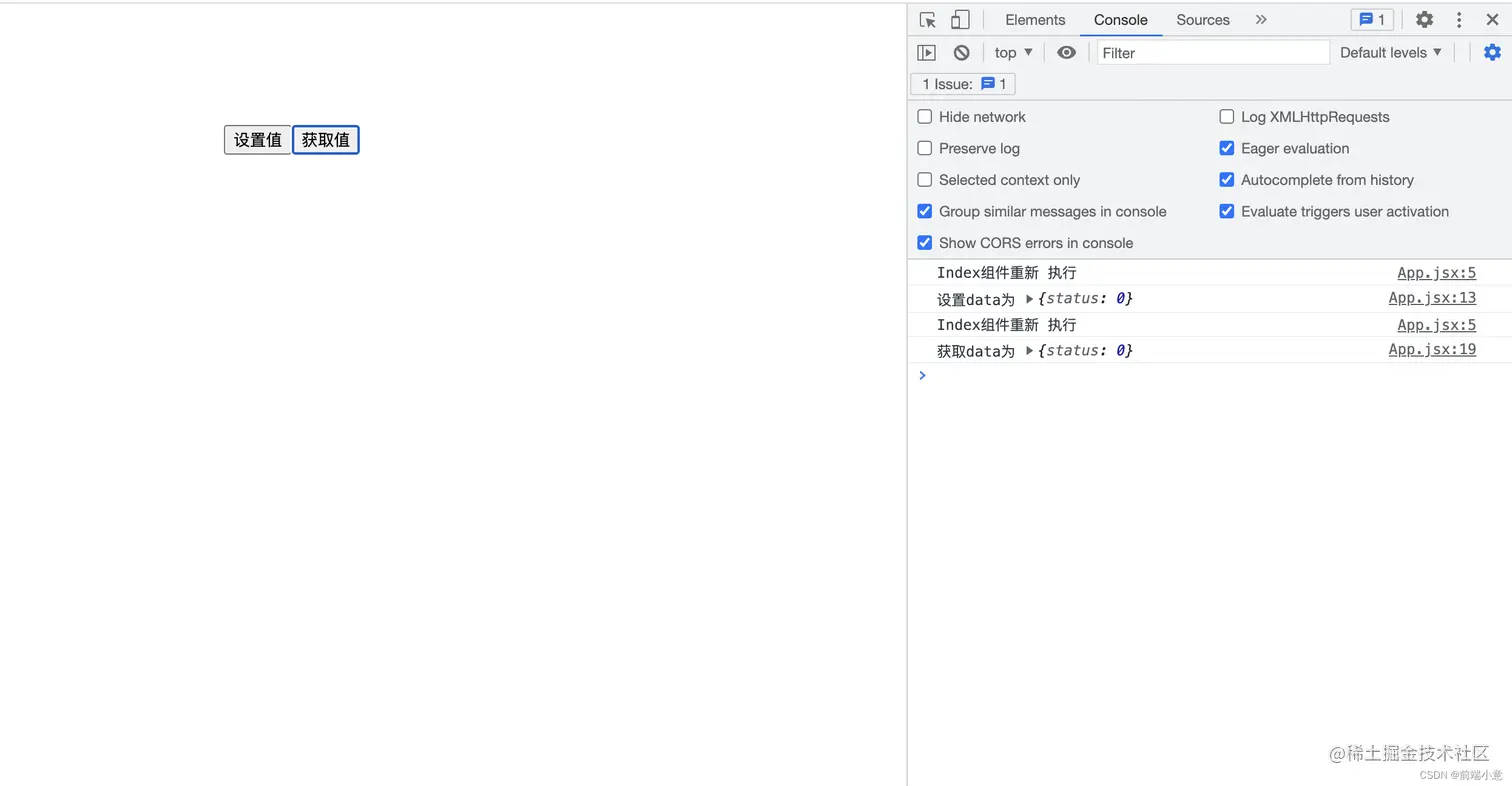Select the first Index组件重新 执行 log message
Image resolution: width=1512 pixels, height=786 pixels.
coord(1007,273)
